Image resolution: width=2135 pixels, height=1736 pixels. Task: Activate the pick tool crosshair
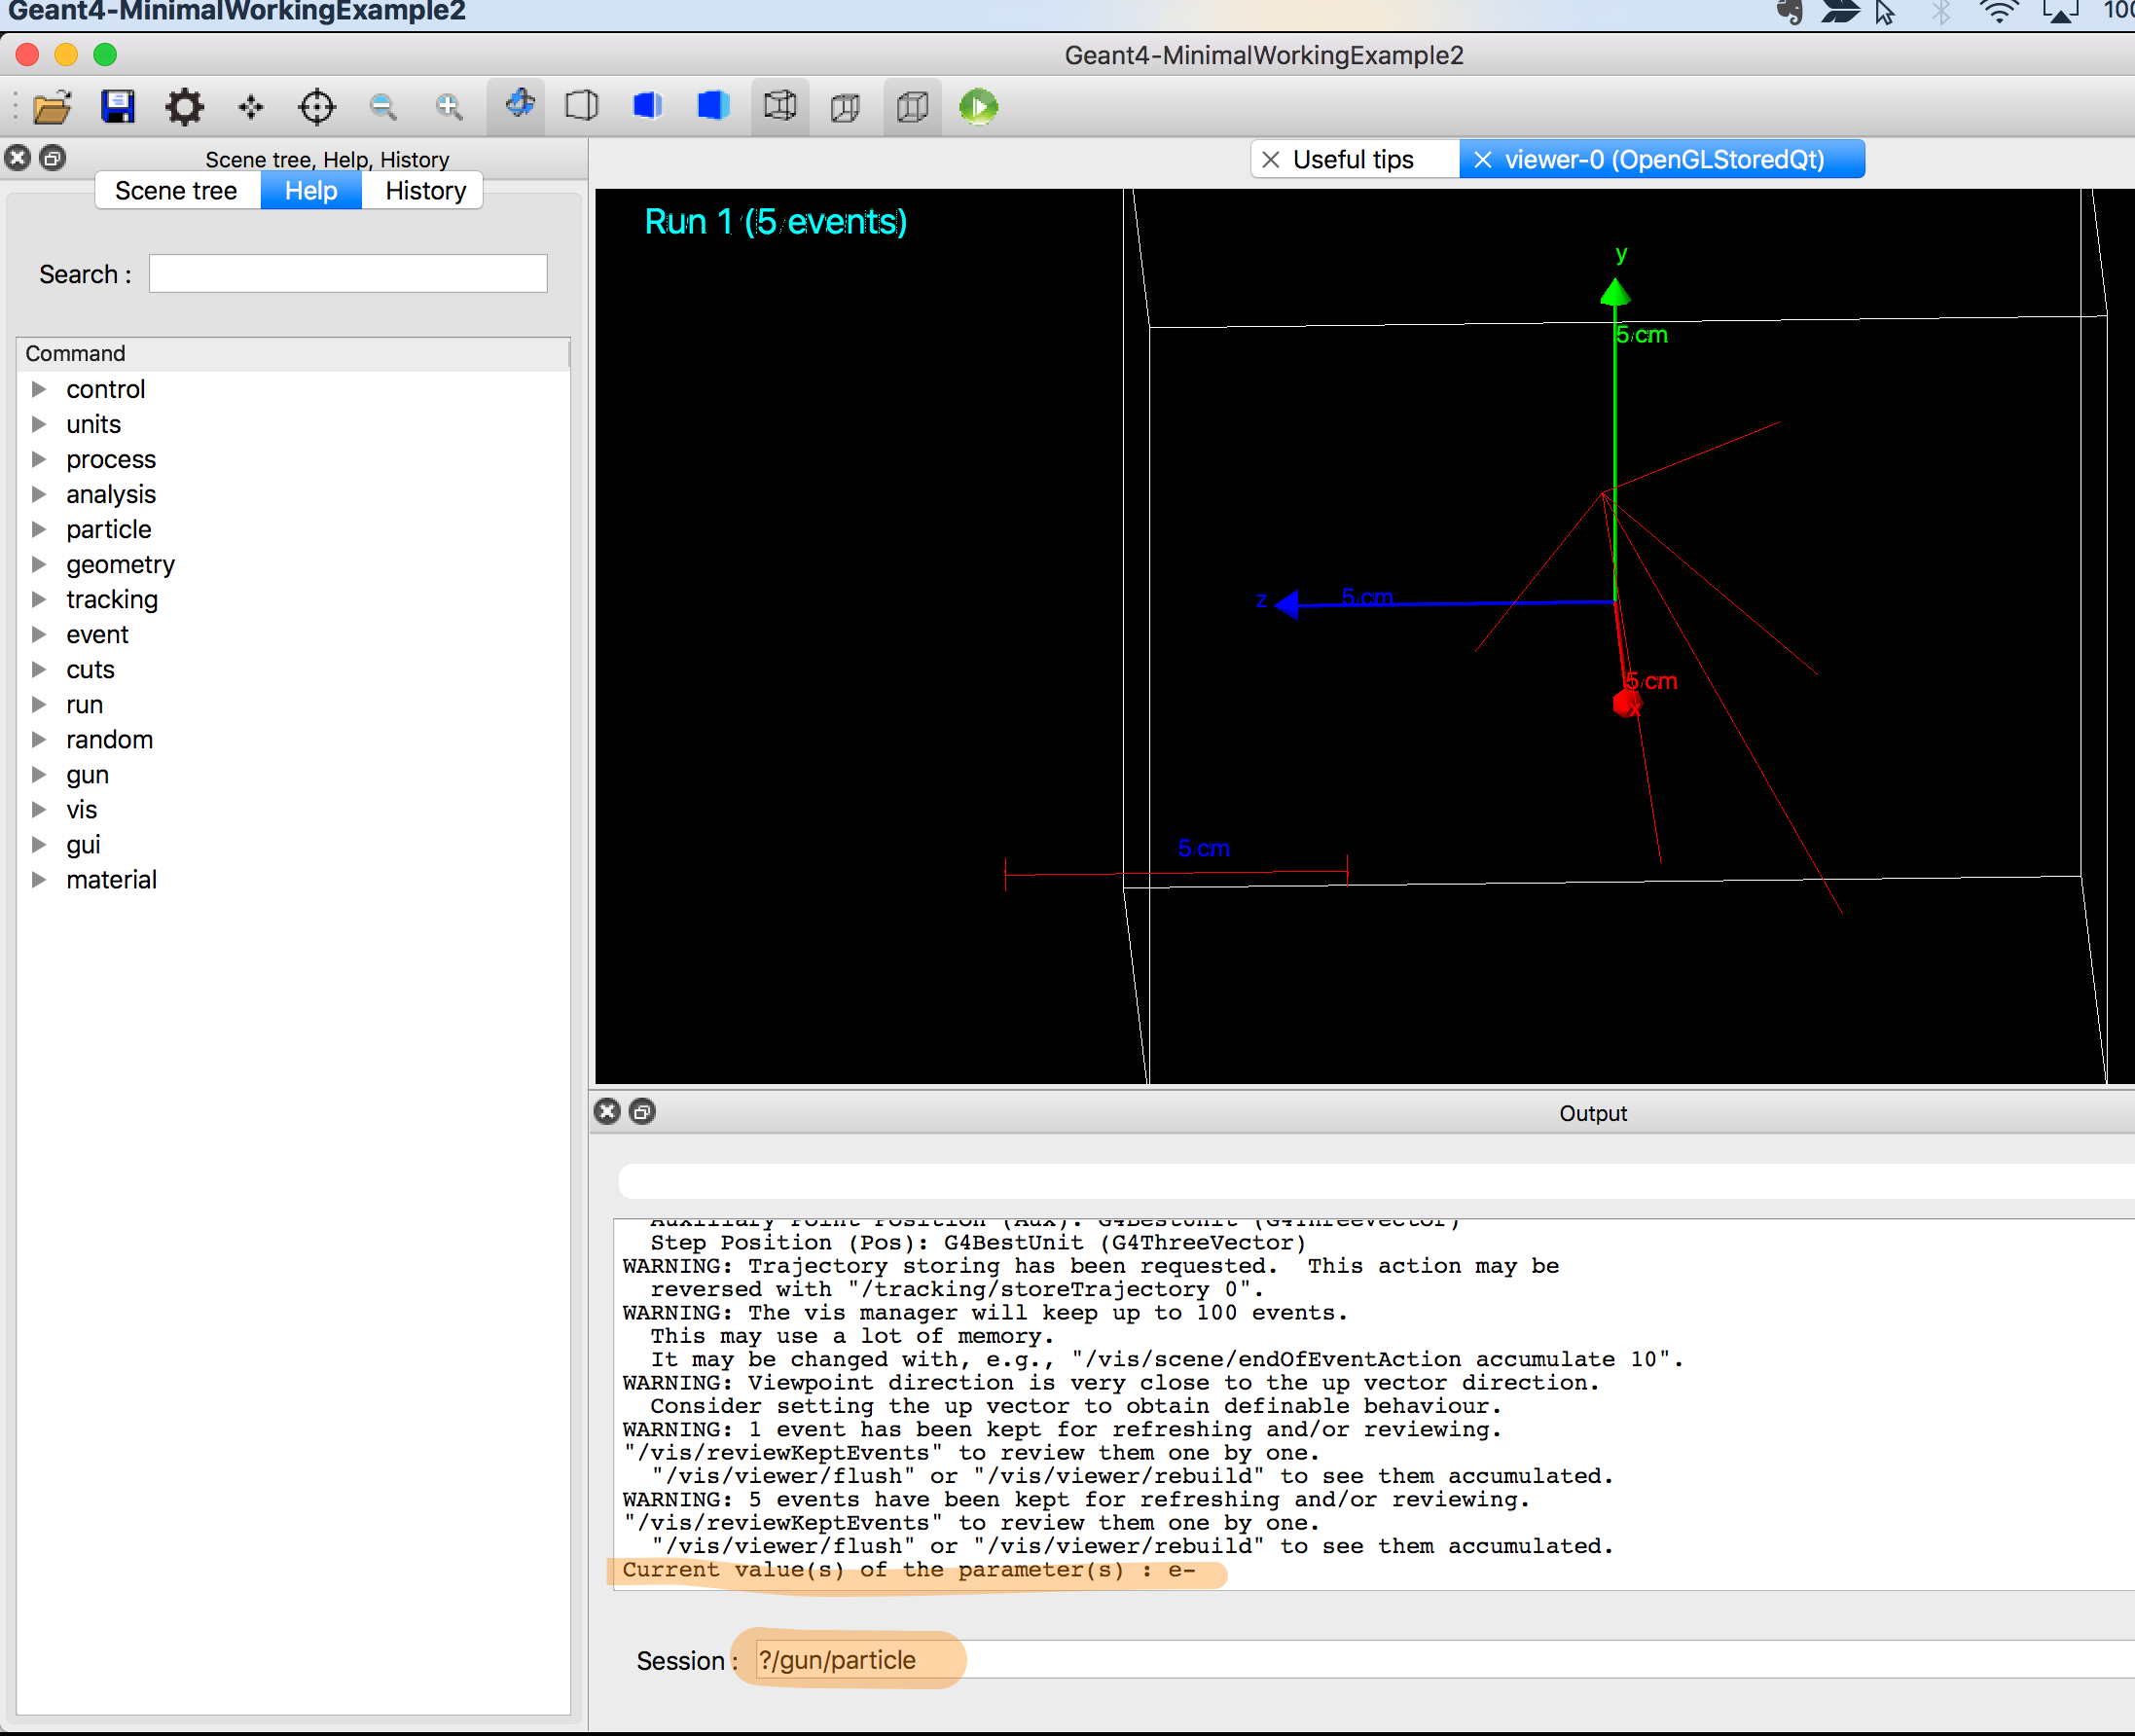pyautogui.click(x=316, y=106)
